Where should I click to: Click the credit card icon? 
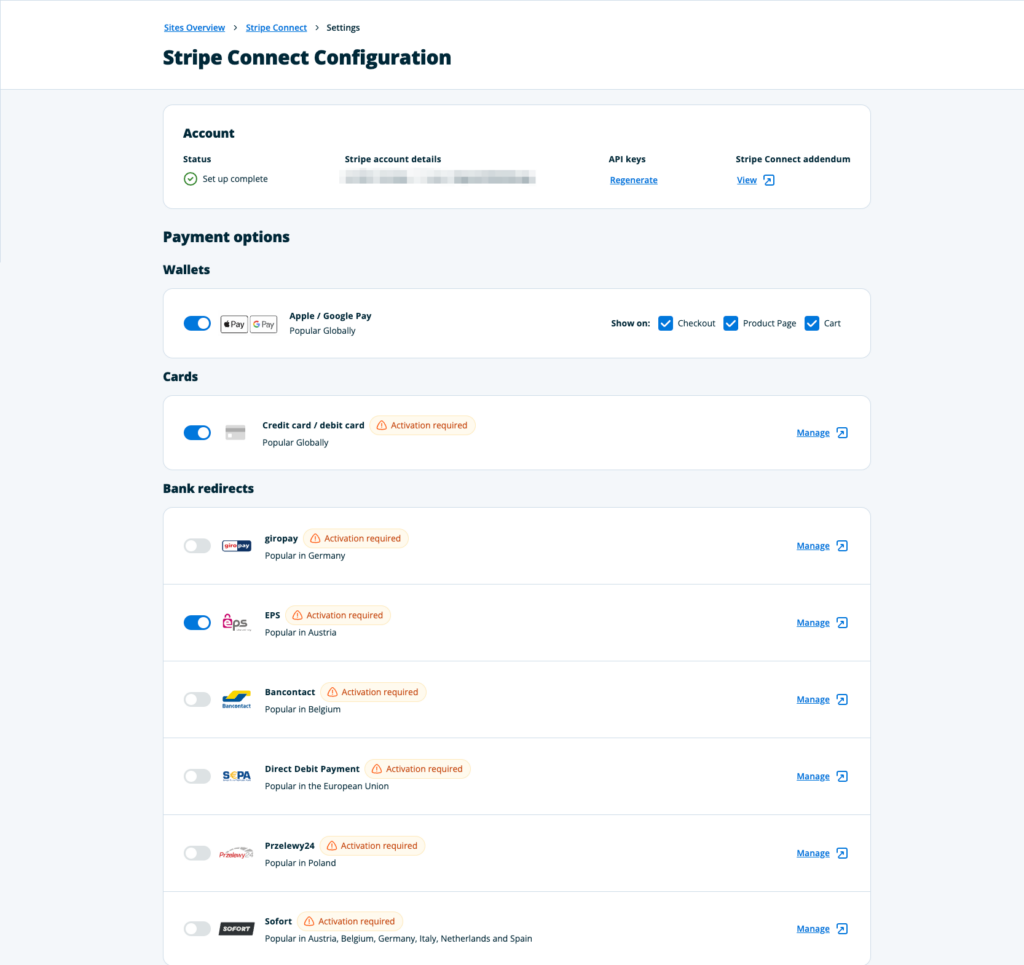235,433
